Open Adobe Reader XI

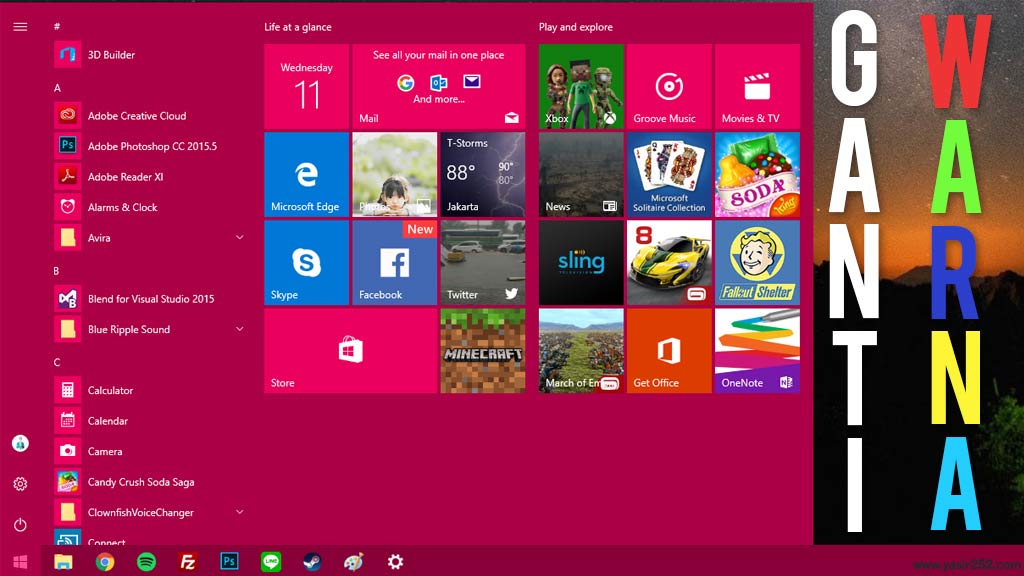151,177
